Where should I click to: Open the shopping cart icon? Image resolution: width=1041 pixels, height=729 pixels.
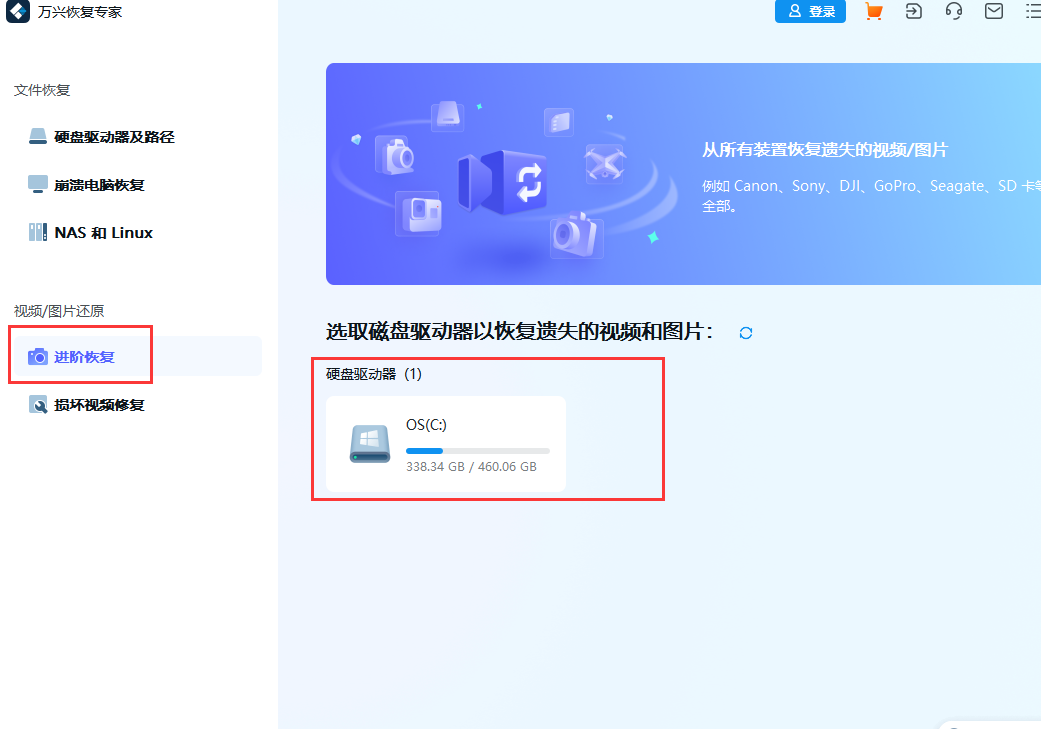click(x=873, y=12)
